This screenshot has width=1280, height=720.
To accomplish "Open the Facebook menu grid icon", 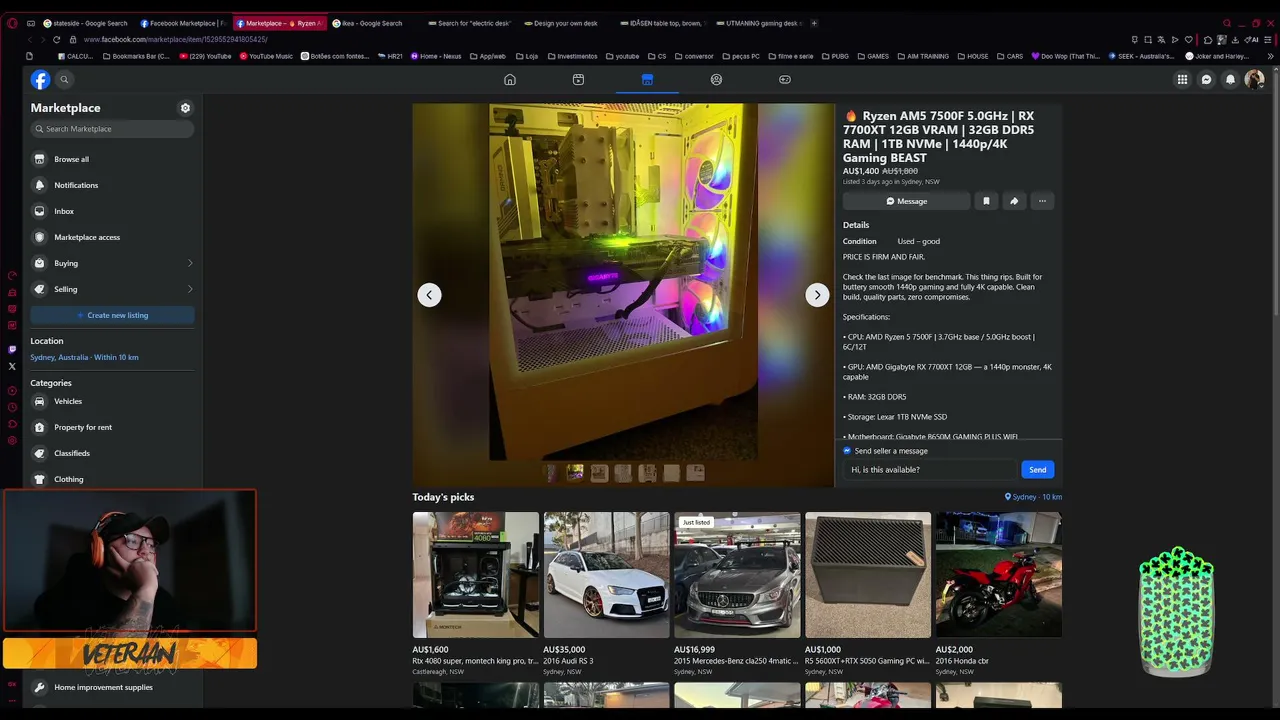I will [x=1182, y=80].
